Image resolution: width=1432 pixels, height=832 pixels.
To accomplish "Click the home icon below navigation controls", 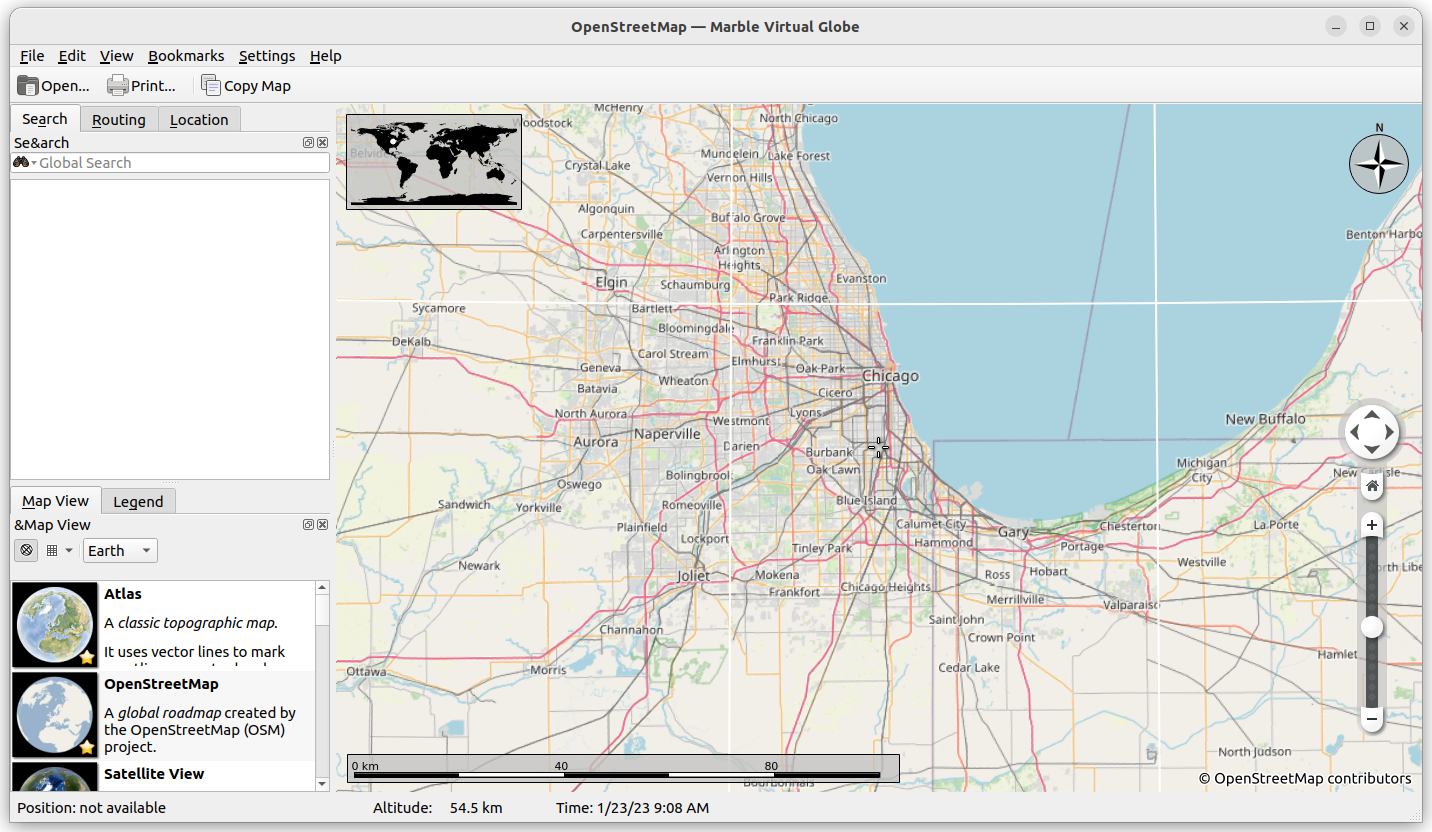I will [x=1371, y=486].
